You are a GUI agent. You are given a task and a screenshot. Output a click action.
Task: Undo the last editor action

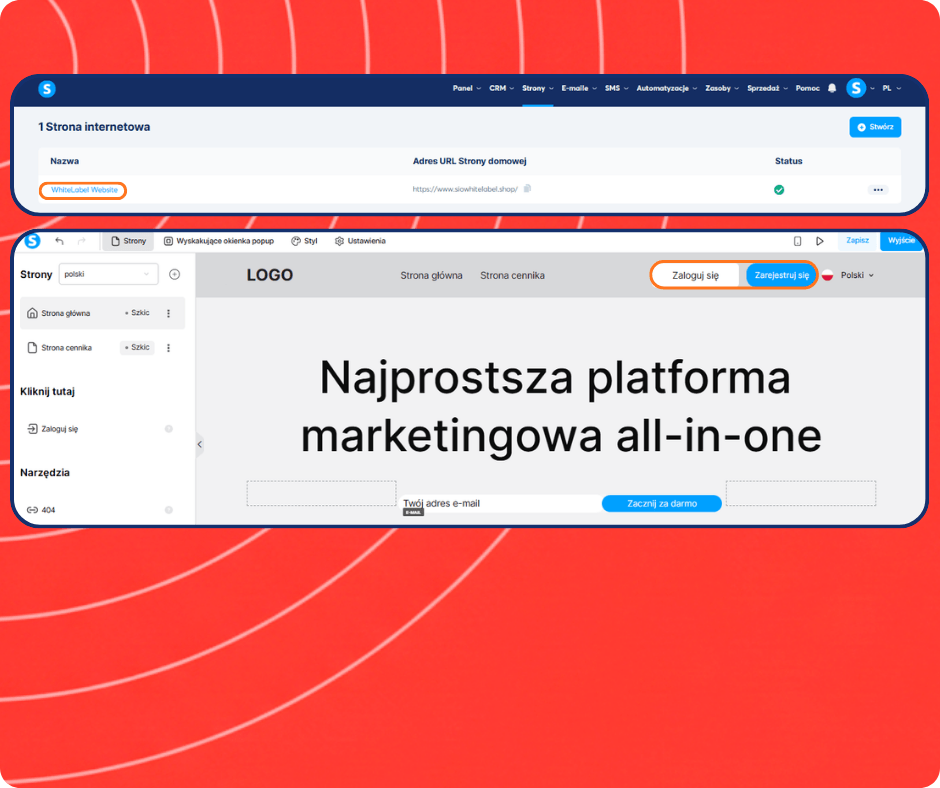tap(59, 240)
